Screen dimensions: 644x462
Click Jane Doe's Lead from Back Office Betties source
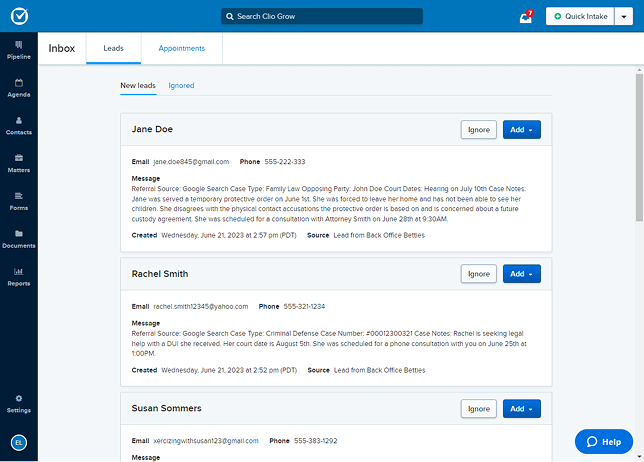tap(379, 235)
